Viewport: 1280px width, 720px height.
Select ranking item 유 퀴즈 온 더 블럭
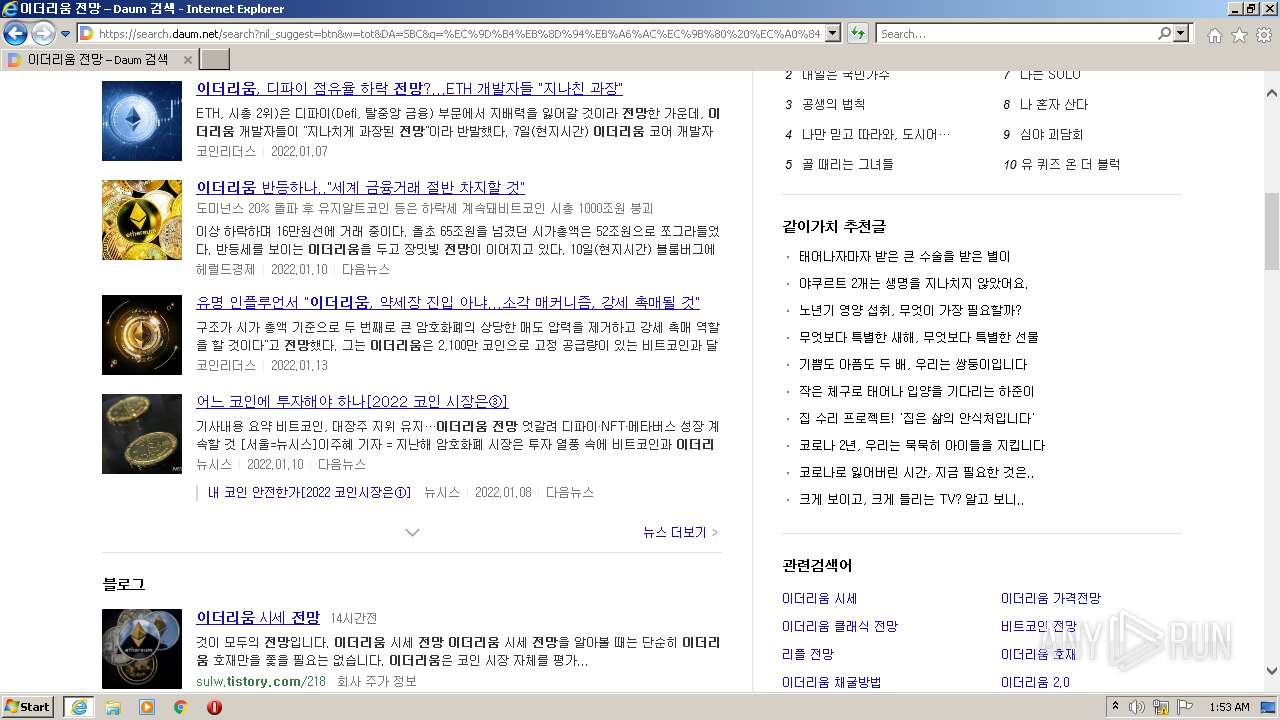[1070, 164]
